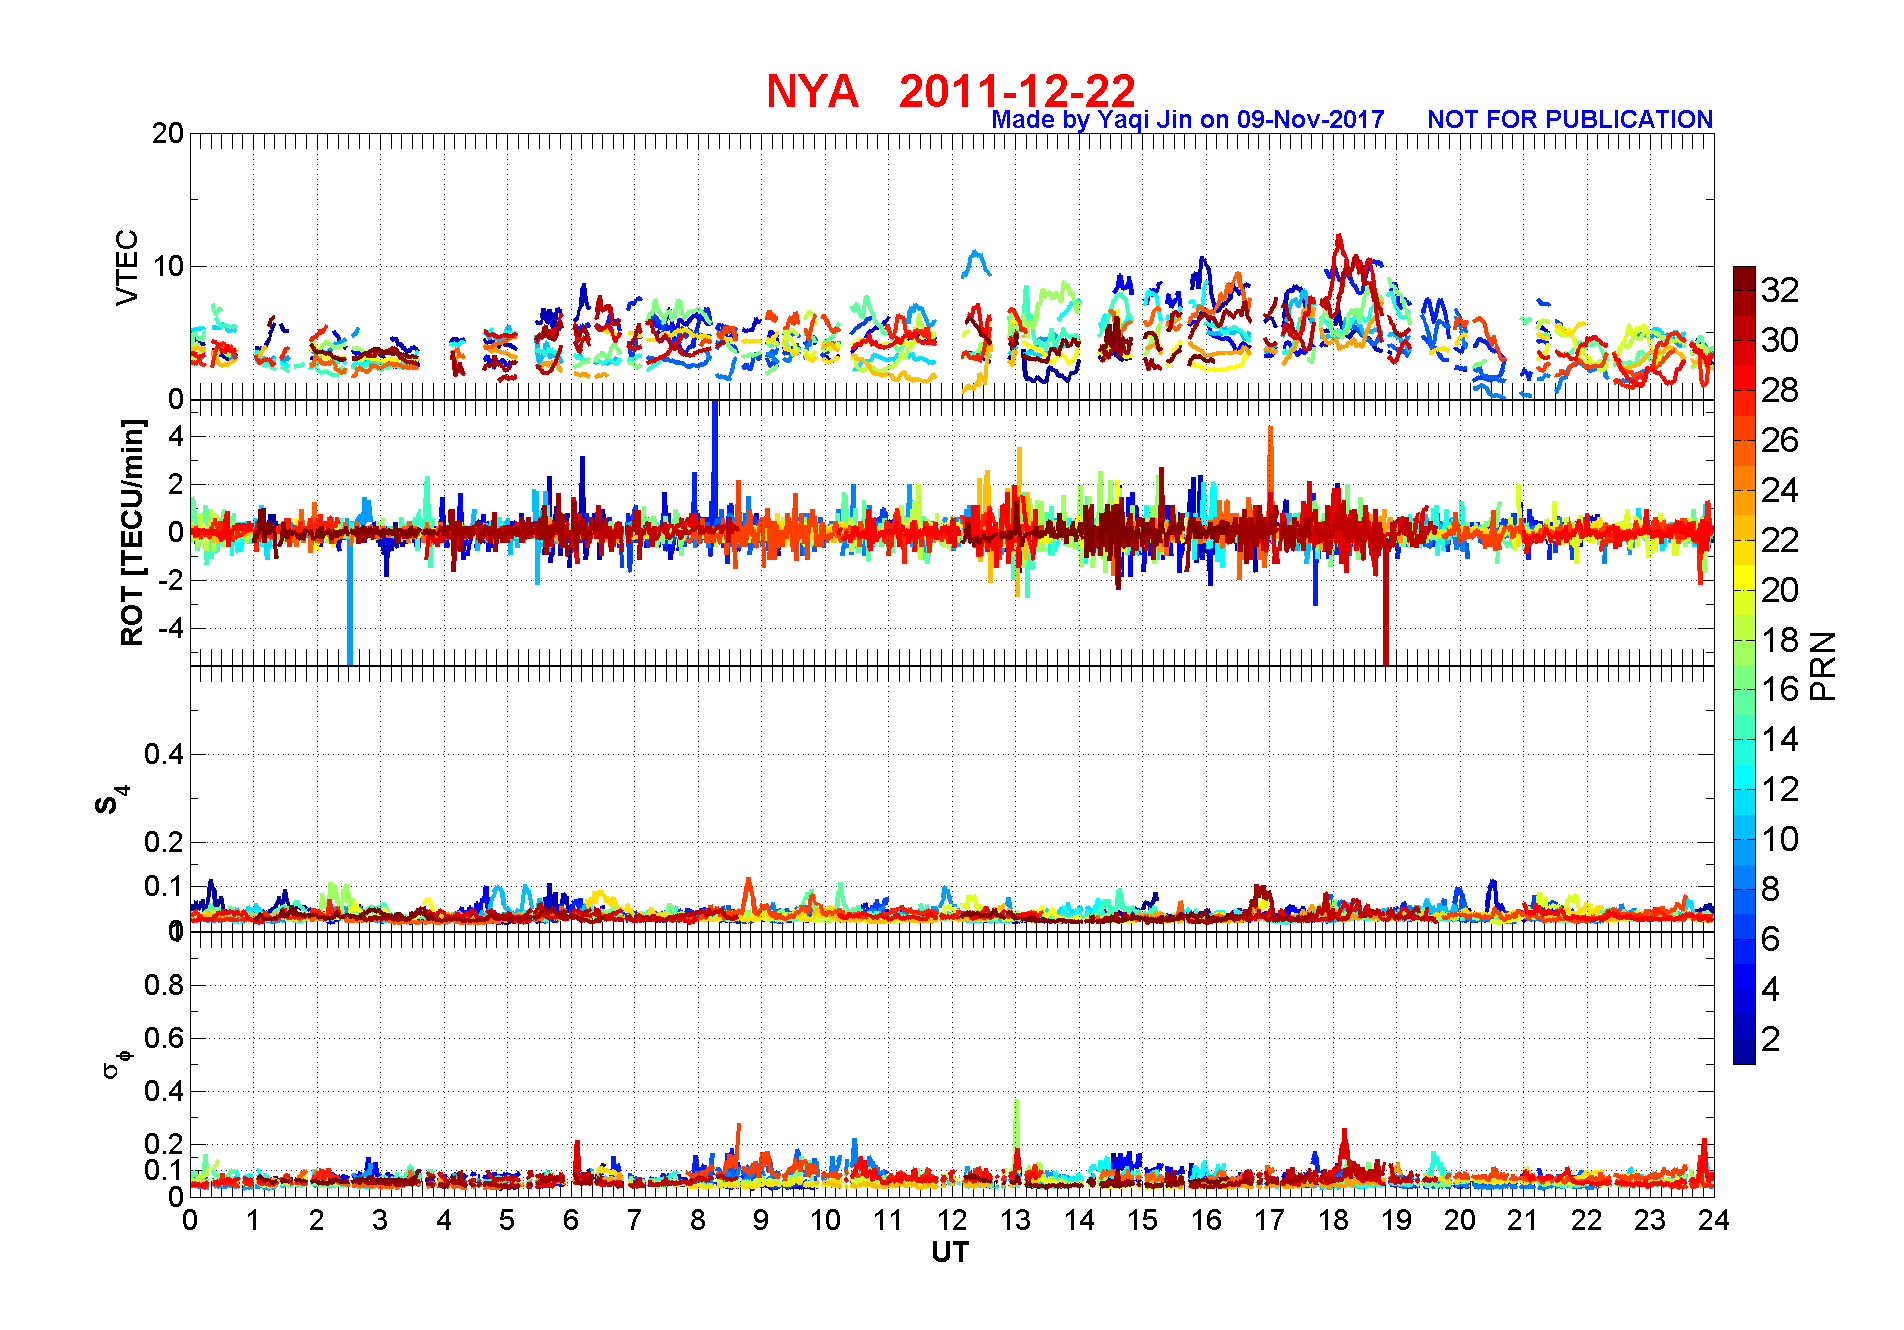Click the PRN colorbar tick label '6'
Screen dimensions: 1904x1330
pyautogui.click(x=1771, y=939)
